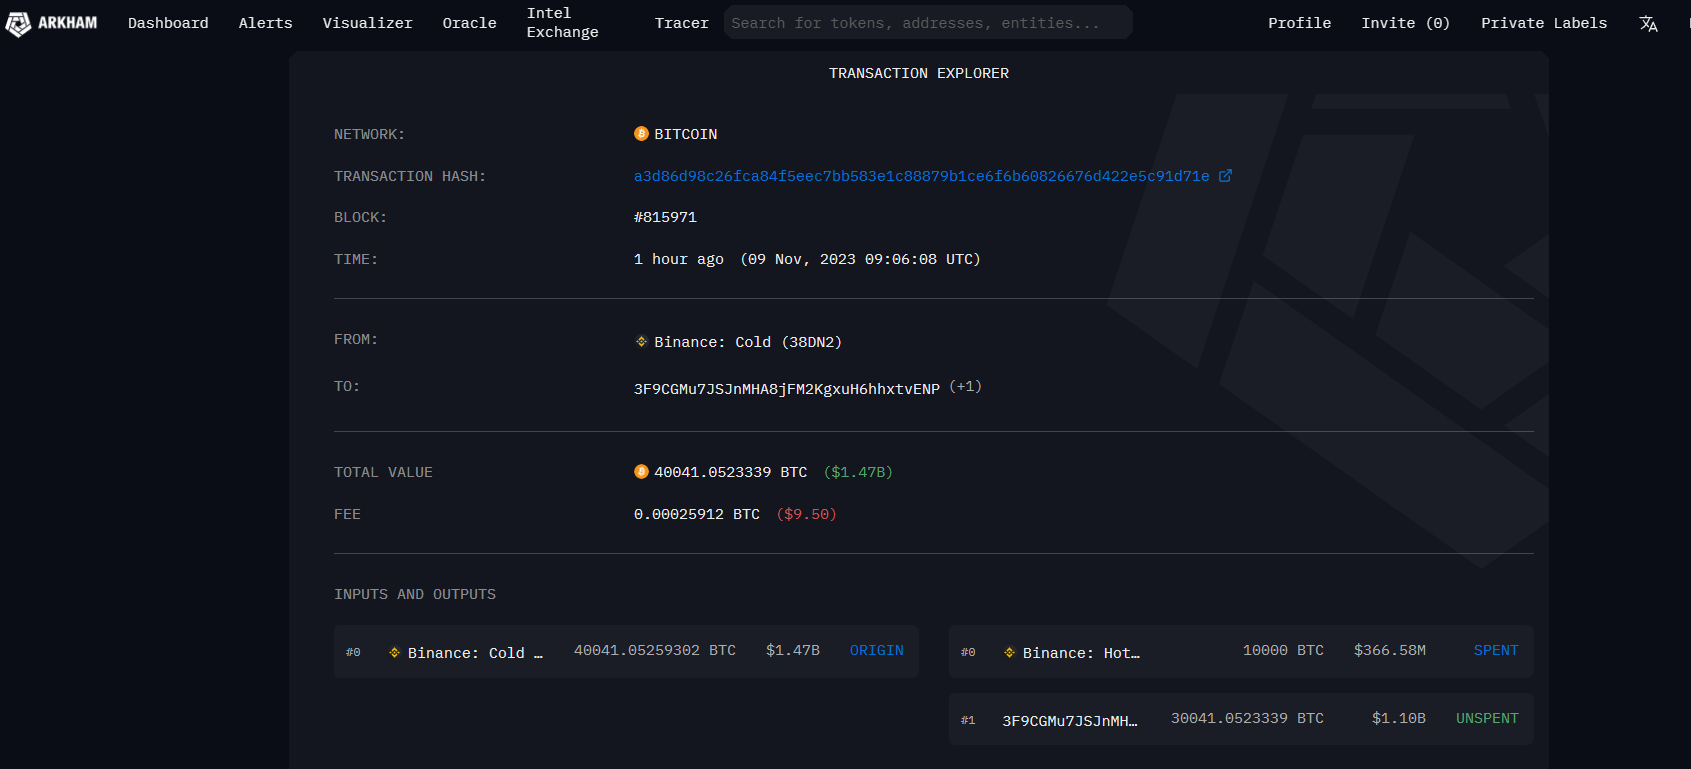Open the transaction hash link
This screenshot has width=1691, height=769.
click(x=921, y=176)
